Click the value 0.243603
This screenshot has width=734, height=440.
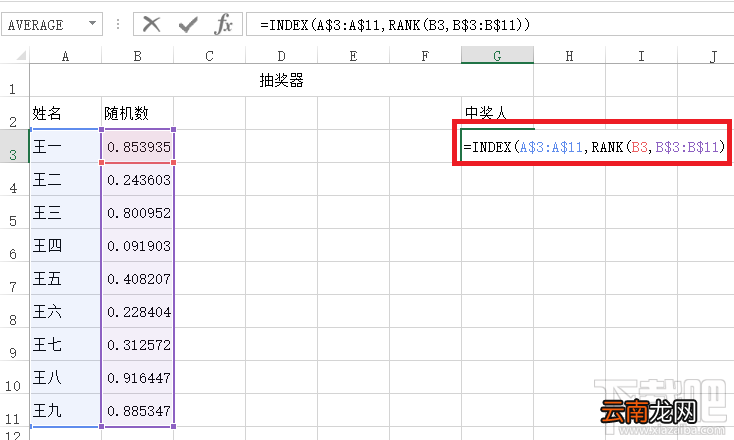[137, 179]
